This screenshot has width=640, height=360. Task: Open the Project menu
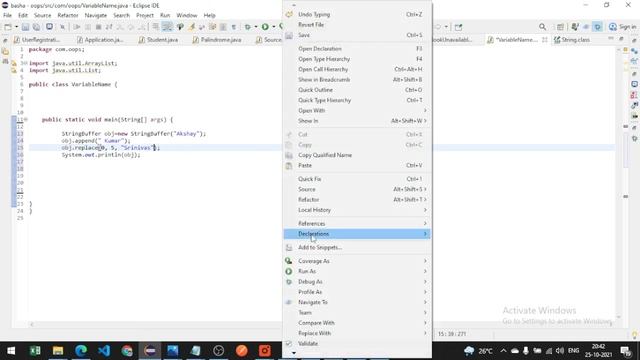click(x=145, y=15)
